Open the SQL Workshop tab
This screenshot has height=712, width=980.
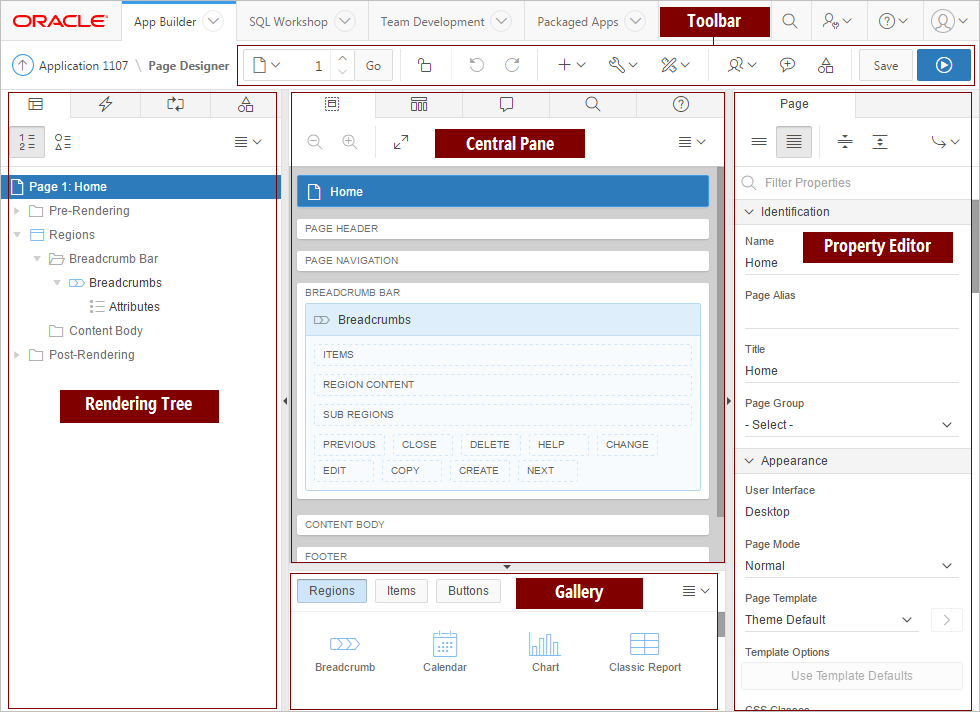coord(300,21)
